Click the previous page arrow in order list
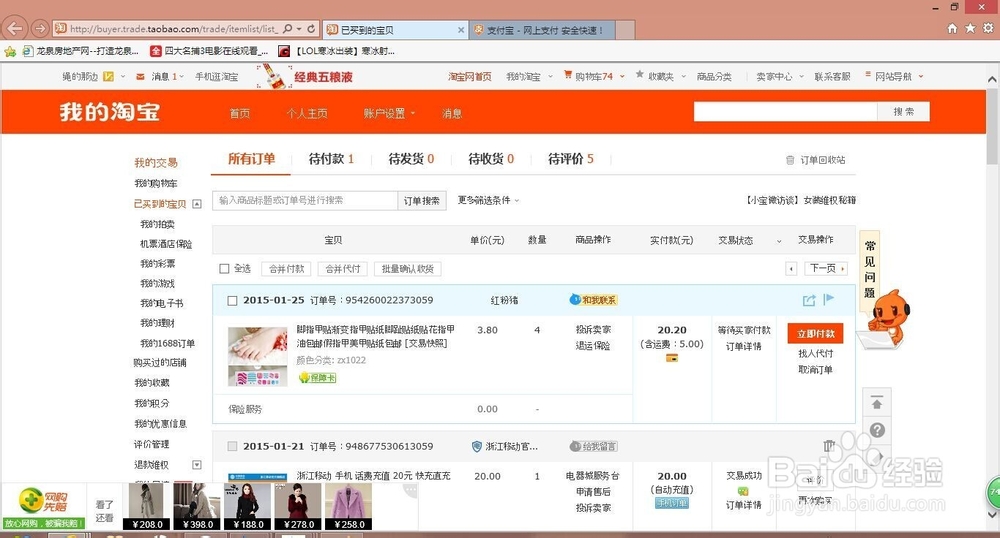 (x=791, y=269)
